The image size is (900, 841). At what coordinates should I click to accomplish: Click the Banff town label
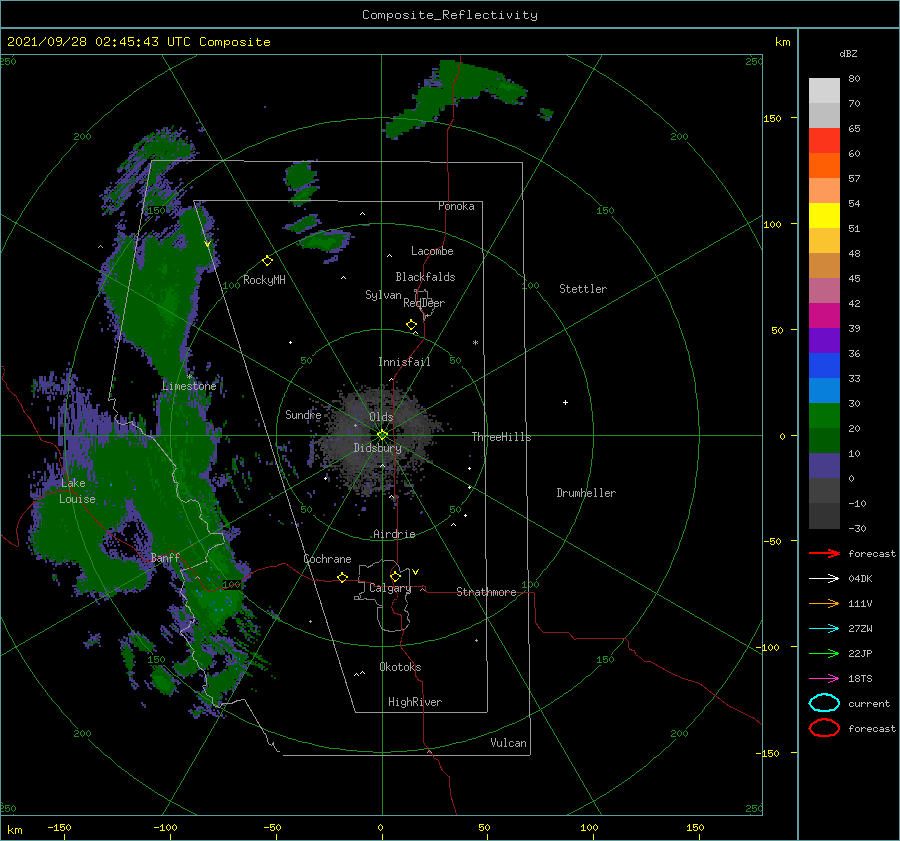tap(165, 557)
